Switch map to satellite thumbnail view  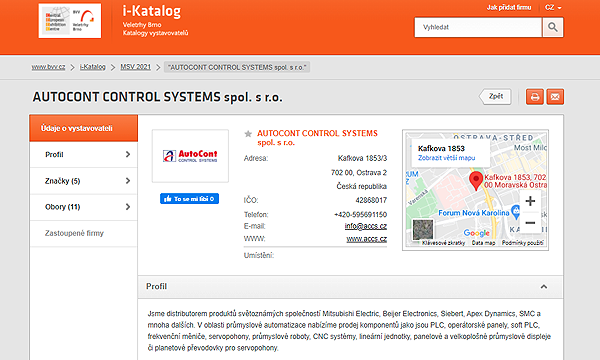tap(423, 230)
